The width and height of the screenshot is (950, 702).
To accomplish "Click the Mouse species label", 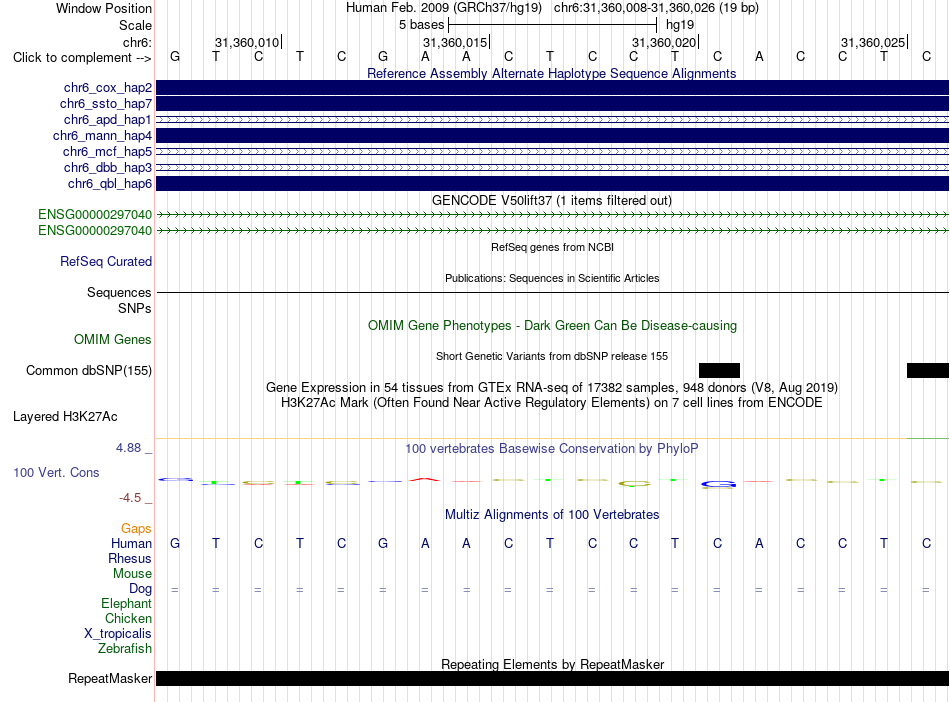I will [132, 574].
